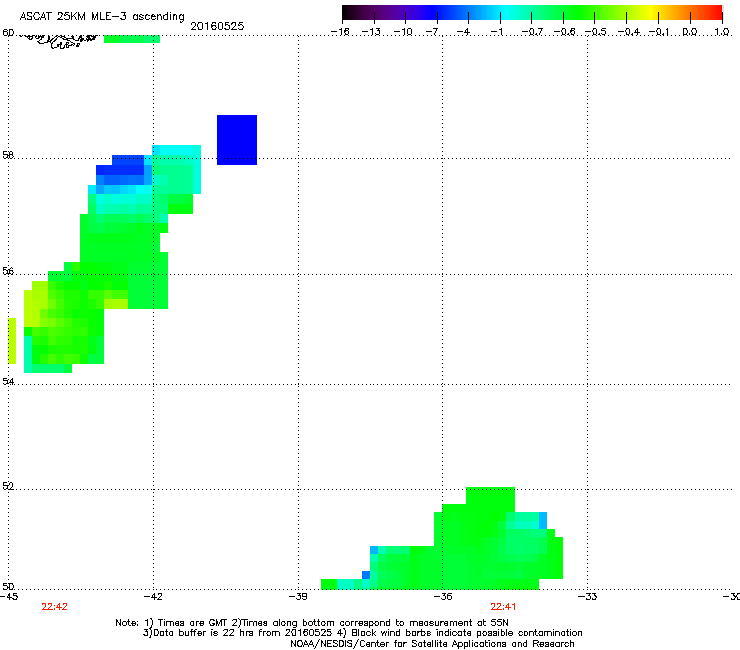
Task: Click the yellow-green sliver at the left edge
Action: [x=12, y=341]
